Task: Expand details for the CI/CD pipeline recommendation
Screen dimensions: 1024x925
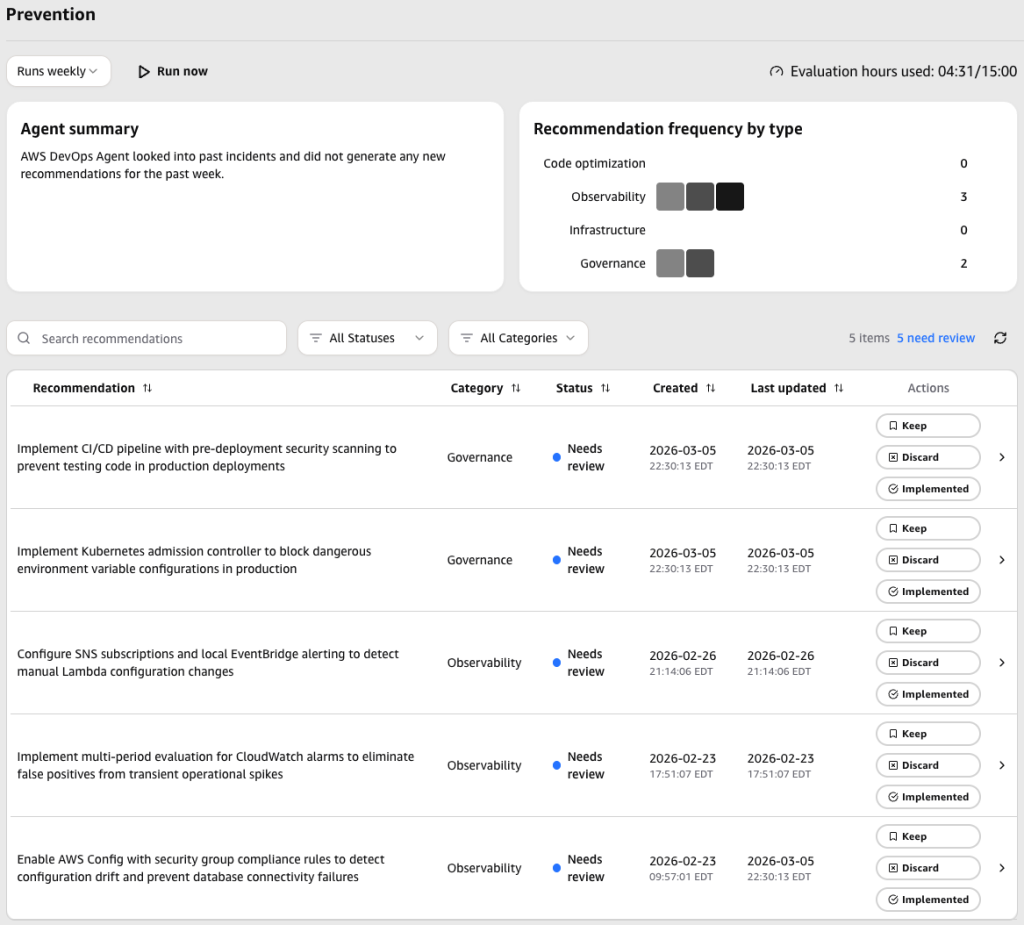Action: 1002,457
